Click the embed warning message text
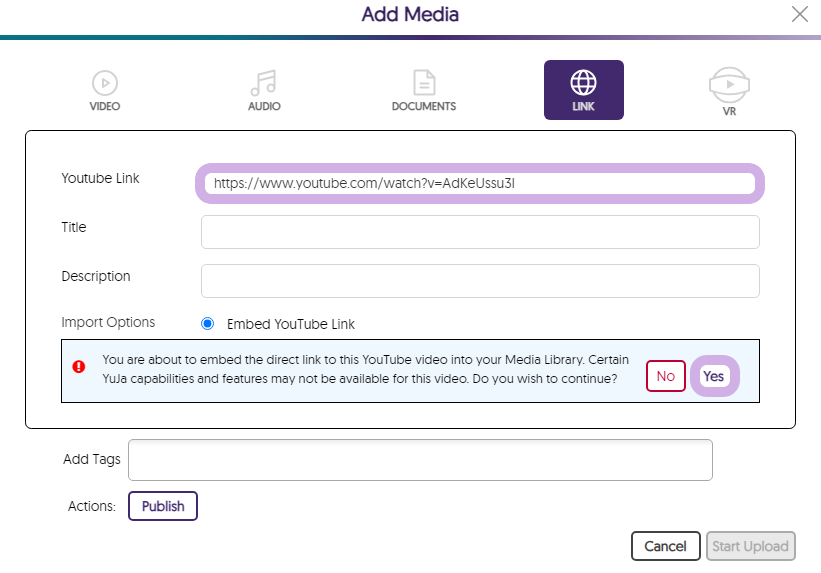 point(360,370)
